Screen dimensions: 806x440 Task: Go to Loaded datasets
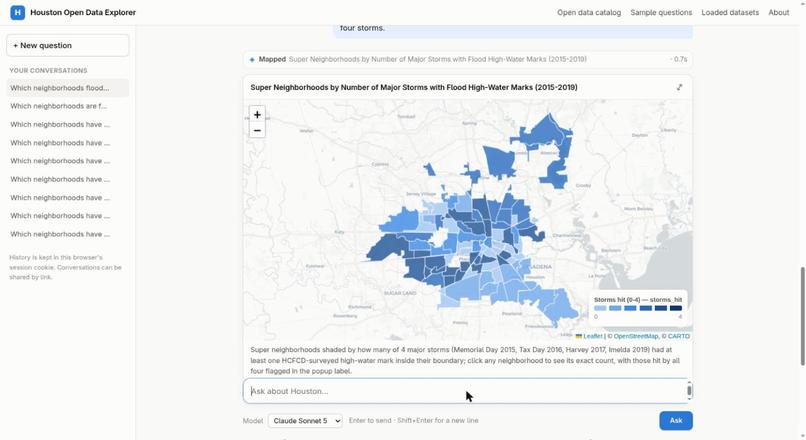pyautogui.click(x=730, y=12)
